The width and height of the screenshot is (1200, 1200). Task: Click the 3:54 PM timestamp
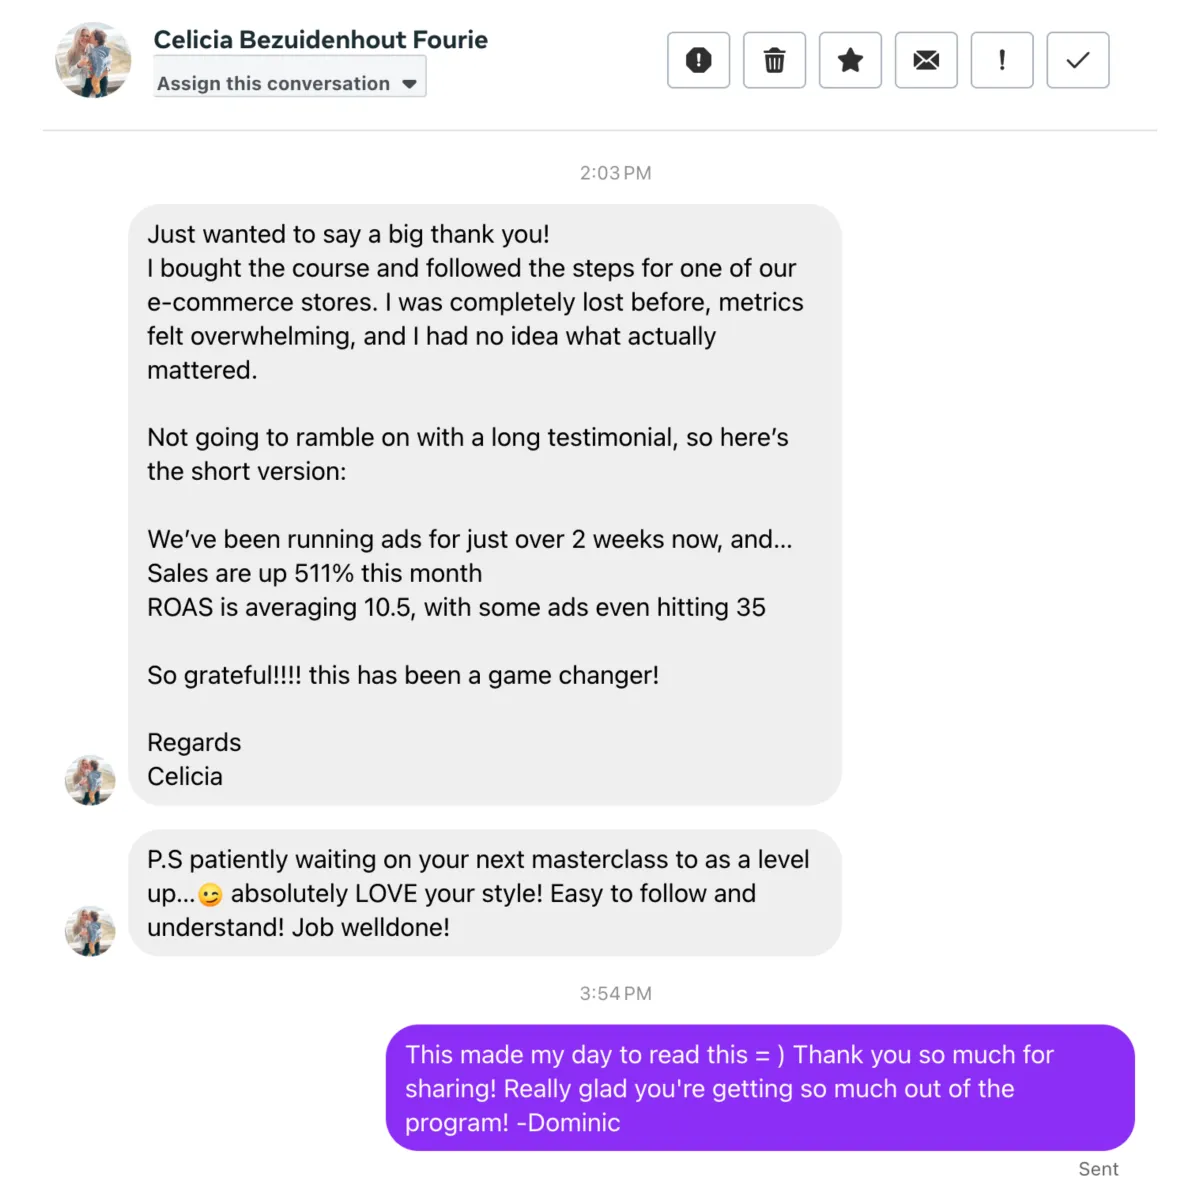(x=616, y=993)
